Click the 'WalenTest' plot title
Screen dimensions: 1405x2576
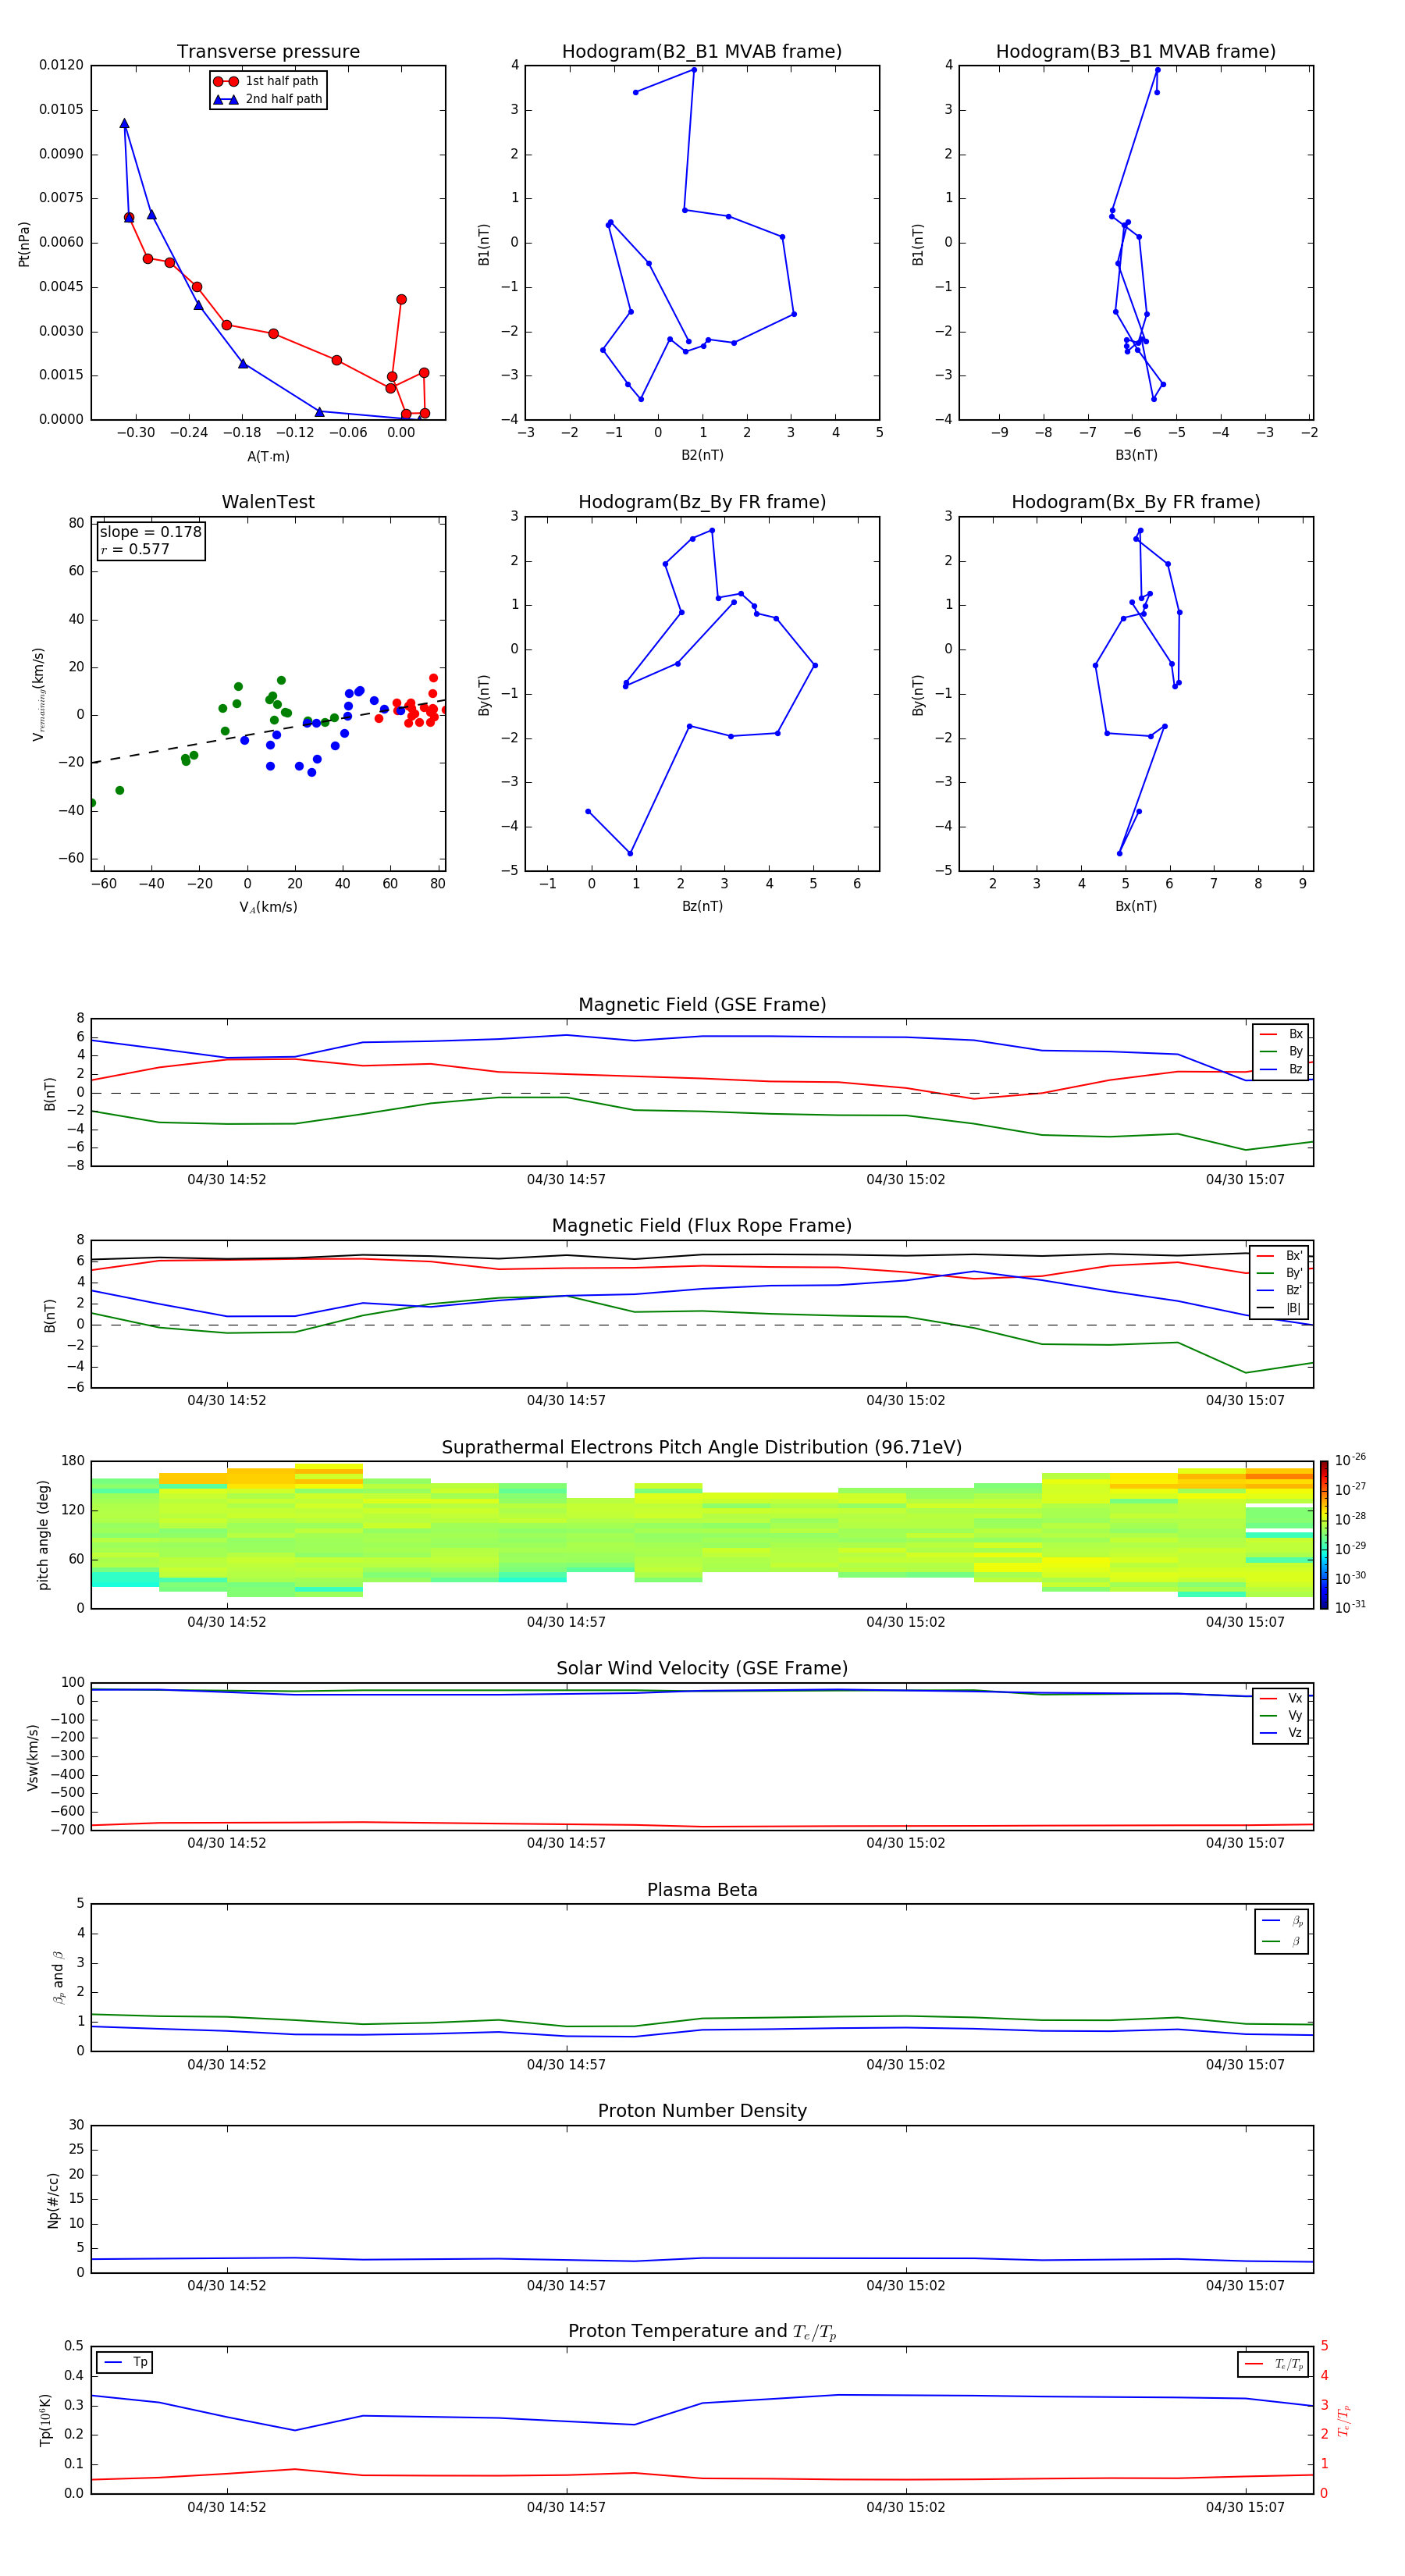point(268,502)
